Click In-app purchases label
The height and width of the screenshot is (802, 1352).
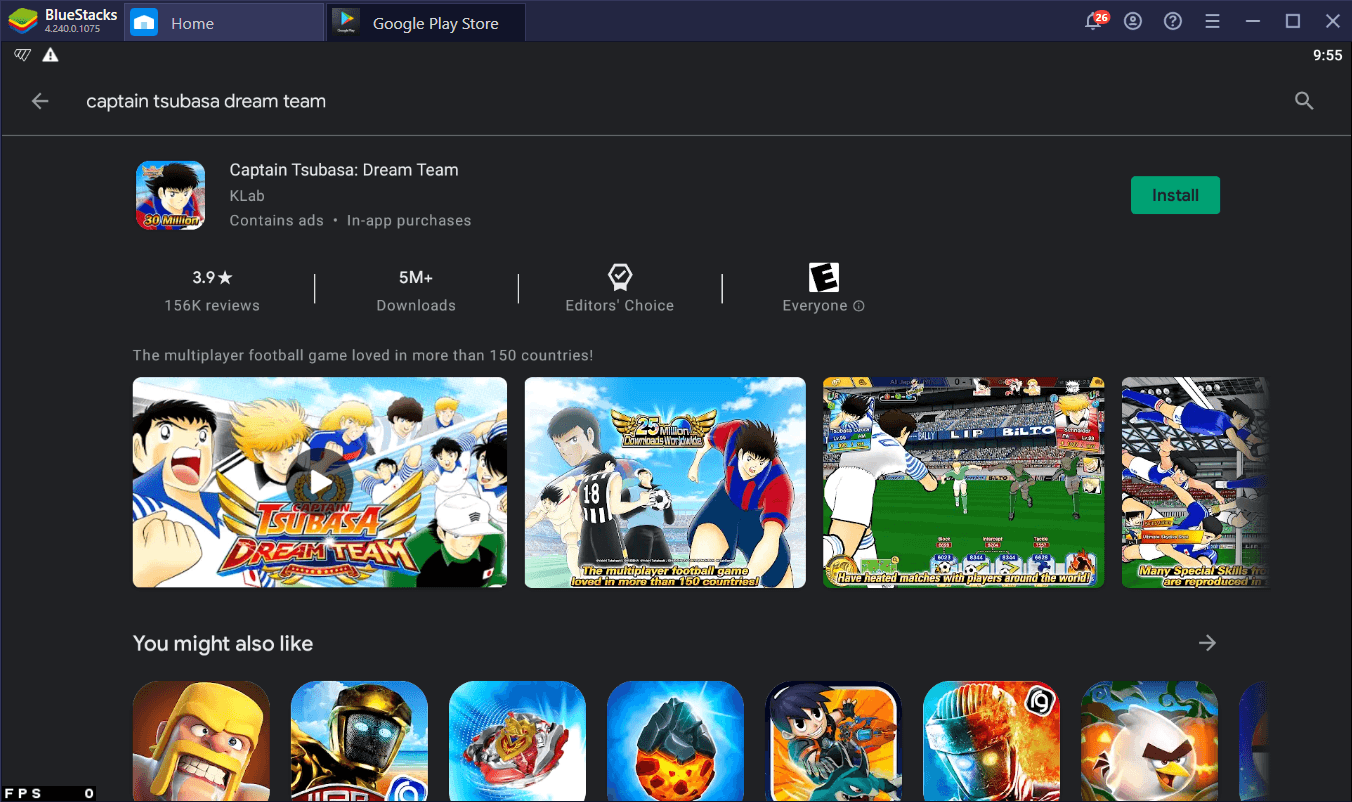(409, 220)
